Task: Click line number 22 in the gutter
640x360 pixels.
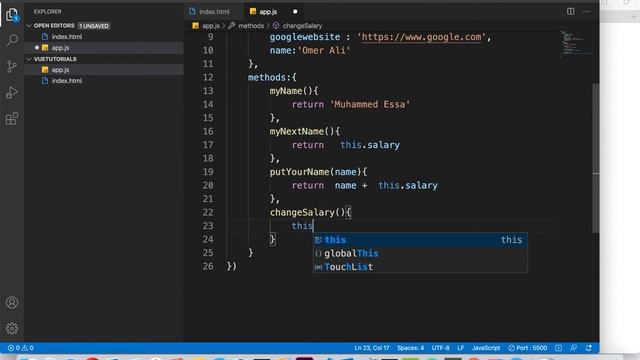Action: click(x=208, y=212)
